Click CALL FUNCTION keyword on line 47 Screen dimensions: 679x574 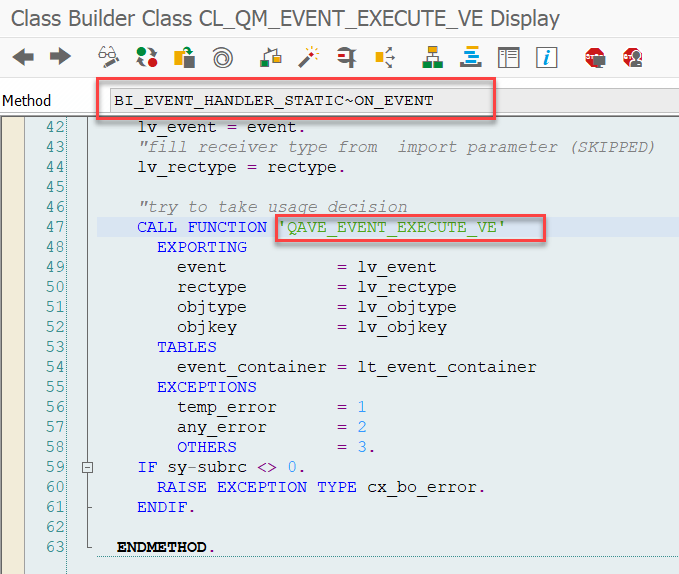tap(202, 227)
